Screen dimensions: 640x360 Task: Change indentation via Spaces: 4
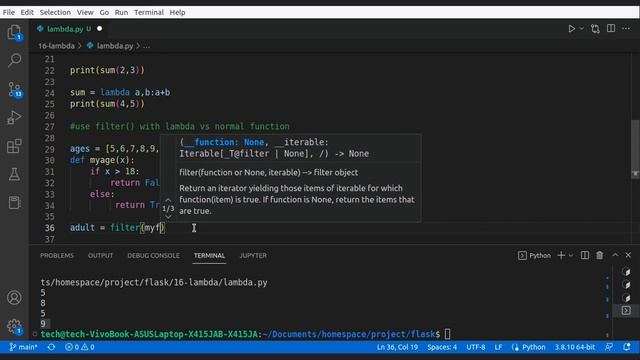tap(442, 347)
